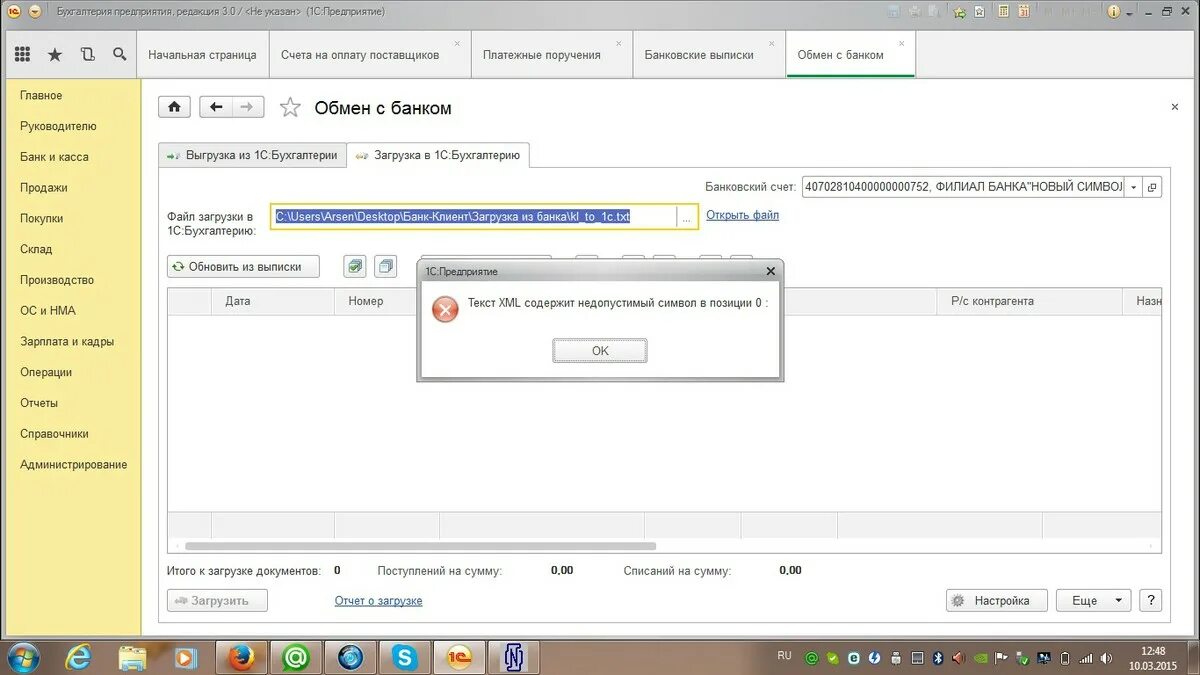
Task: Sort by Дата column header
Action: [x=272, y=301]
